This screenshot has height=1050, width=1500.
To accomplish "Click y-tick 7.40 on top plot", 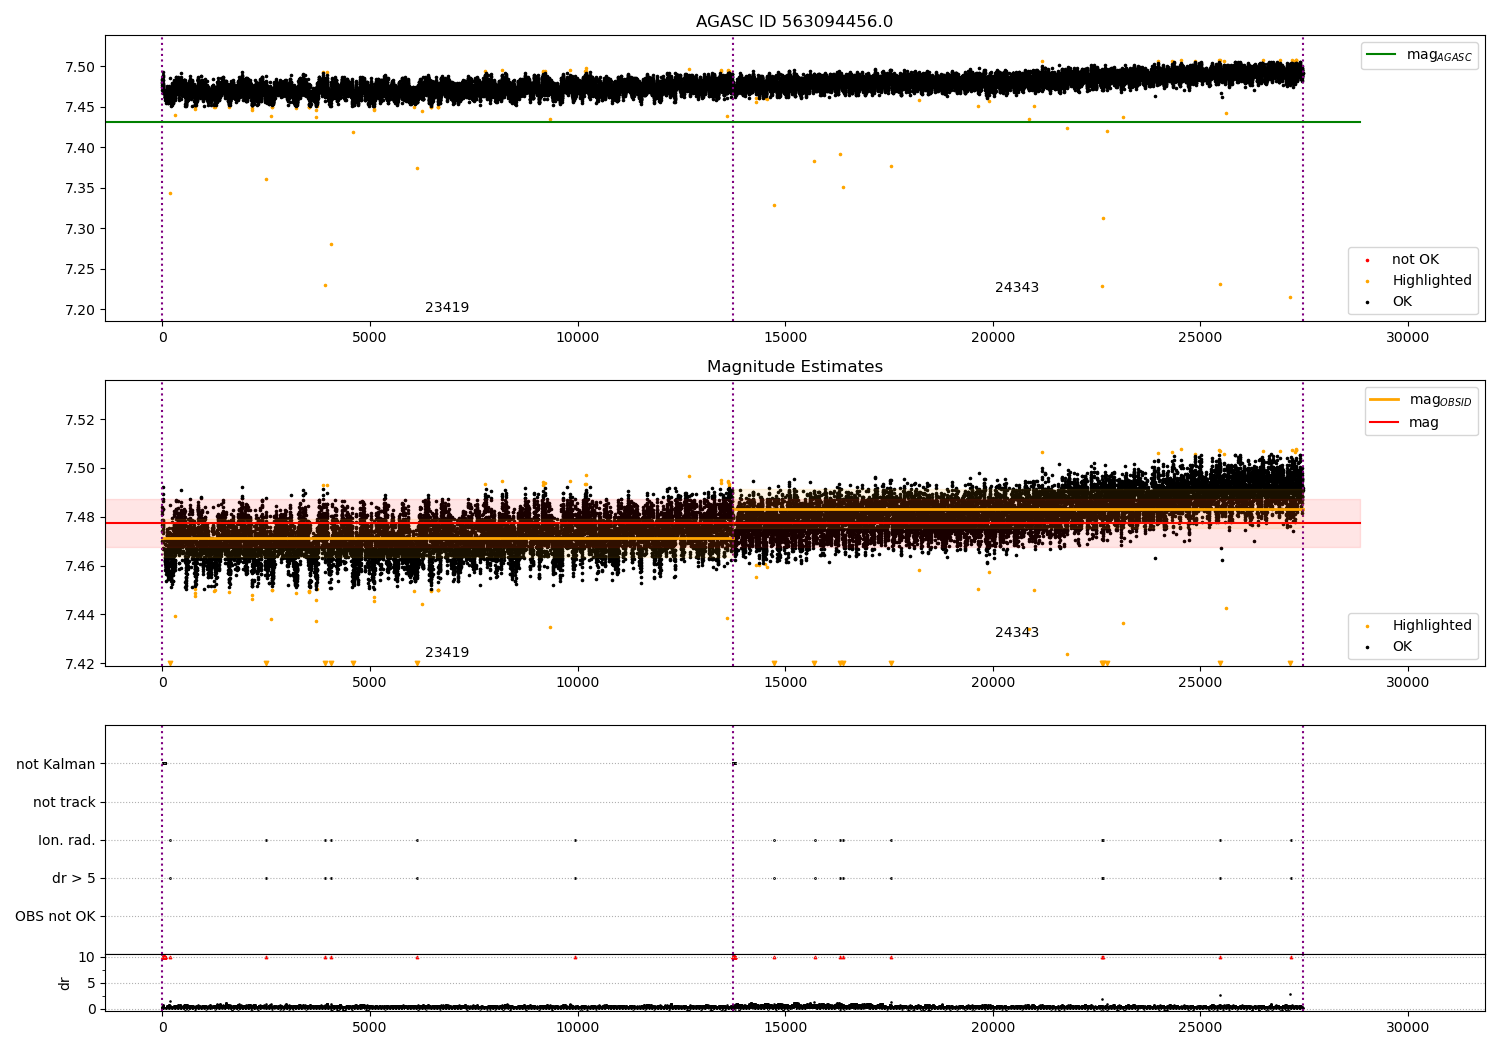I will tap(80, 148).
